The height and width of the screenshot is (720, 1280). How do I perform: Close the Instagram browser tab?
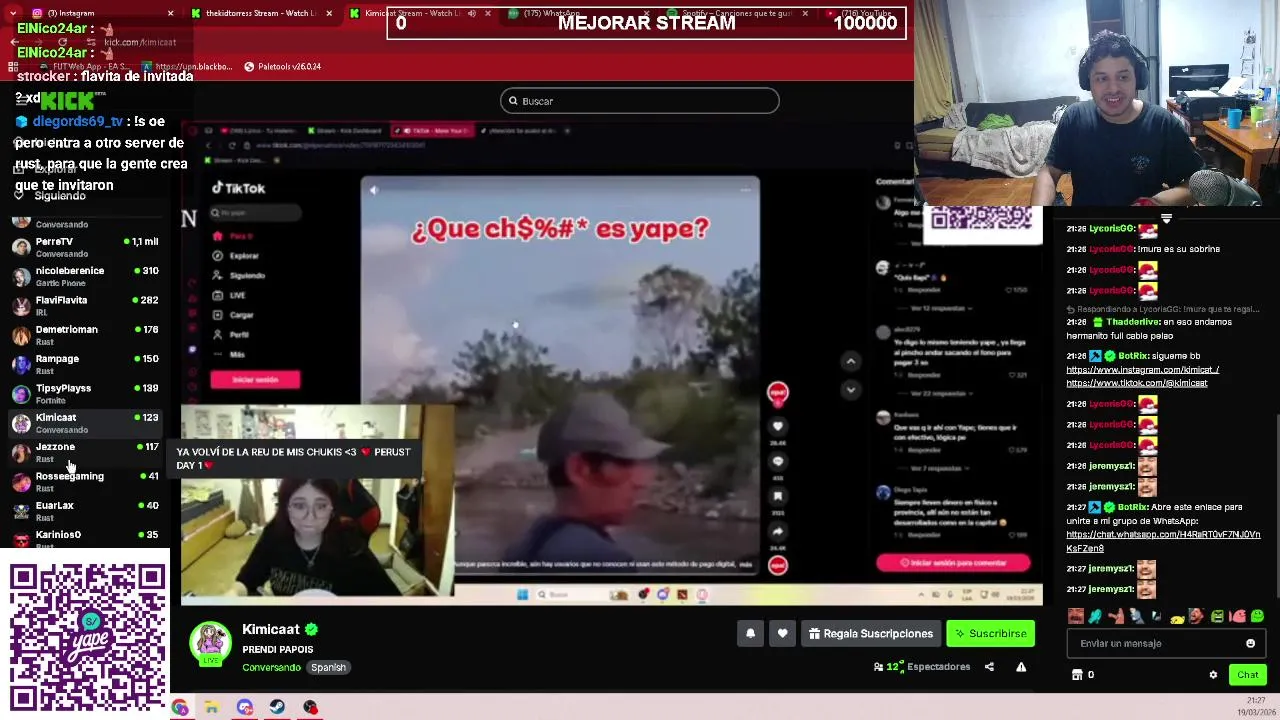point(170,13)
